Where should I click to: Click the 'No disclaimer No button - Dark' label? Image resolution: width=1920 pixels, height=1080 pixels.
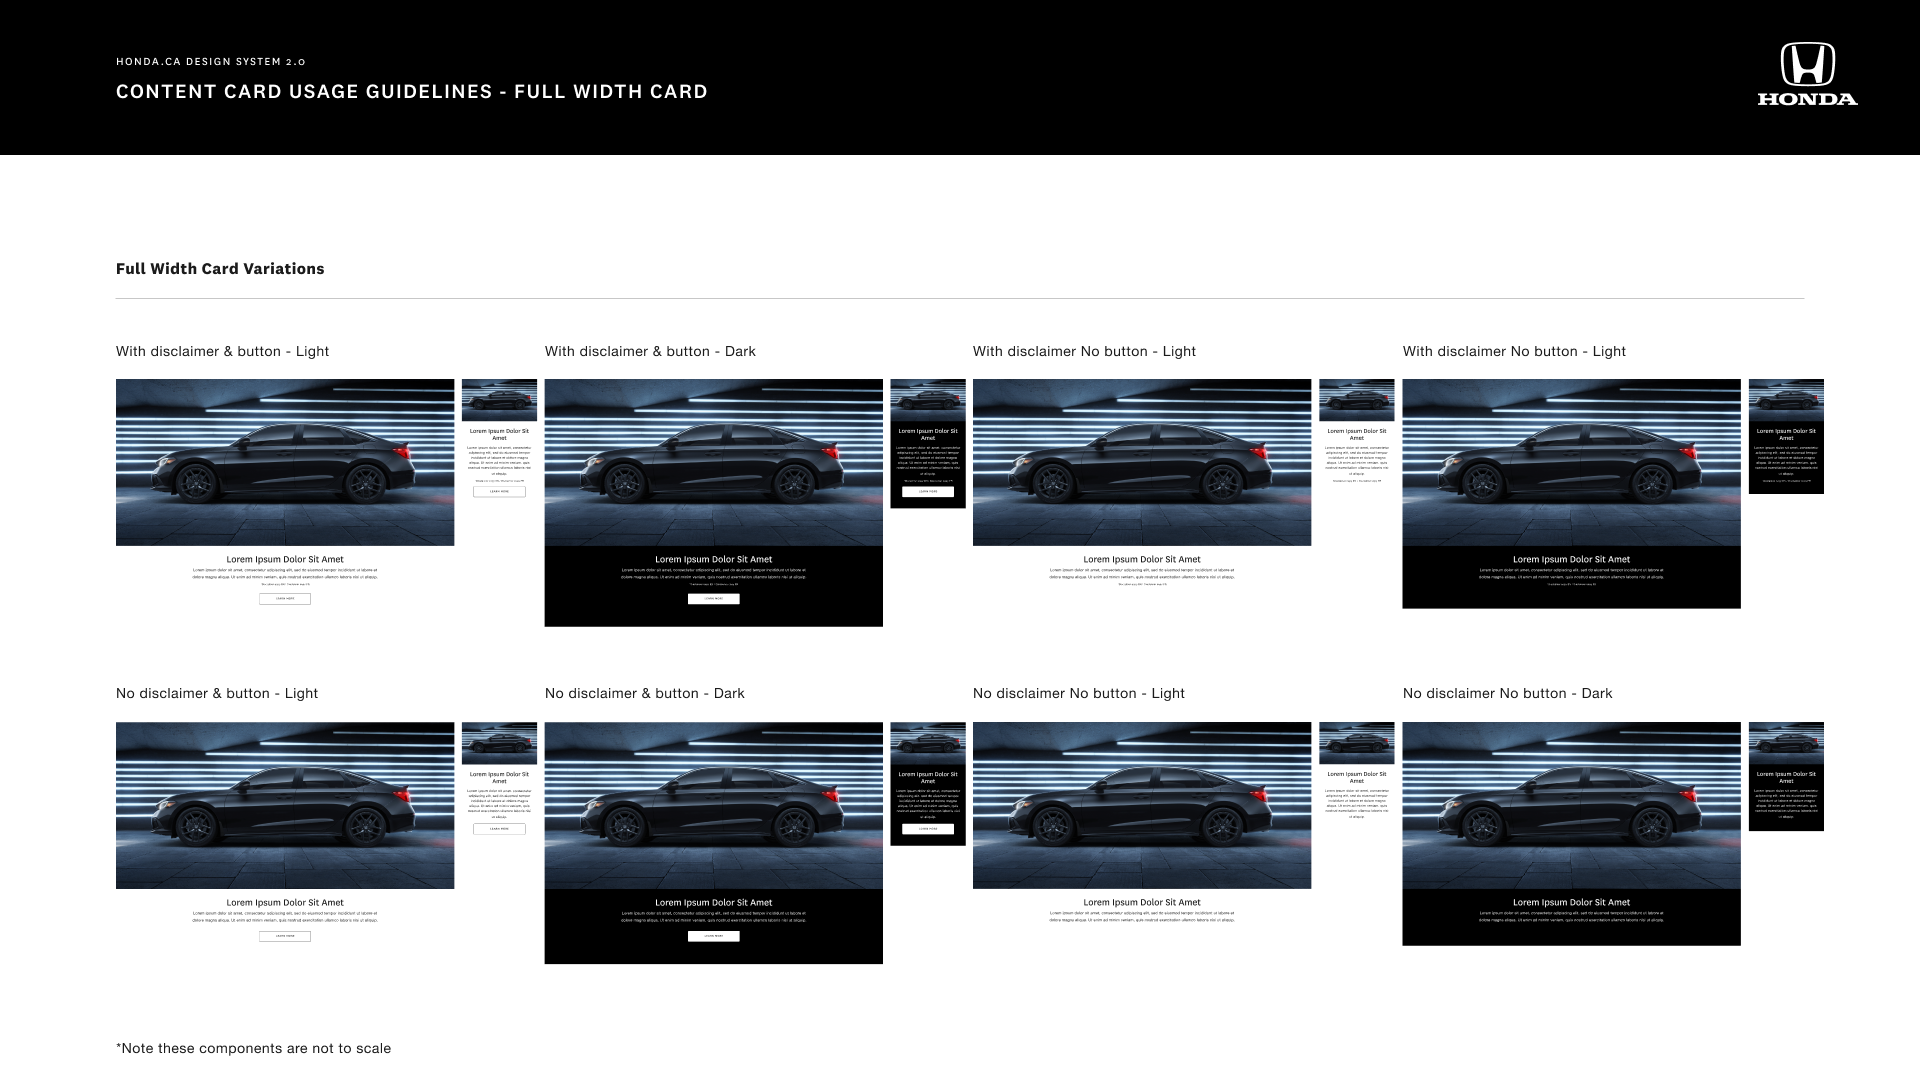pyautogui.click(x=1507, y=693)
